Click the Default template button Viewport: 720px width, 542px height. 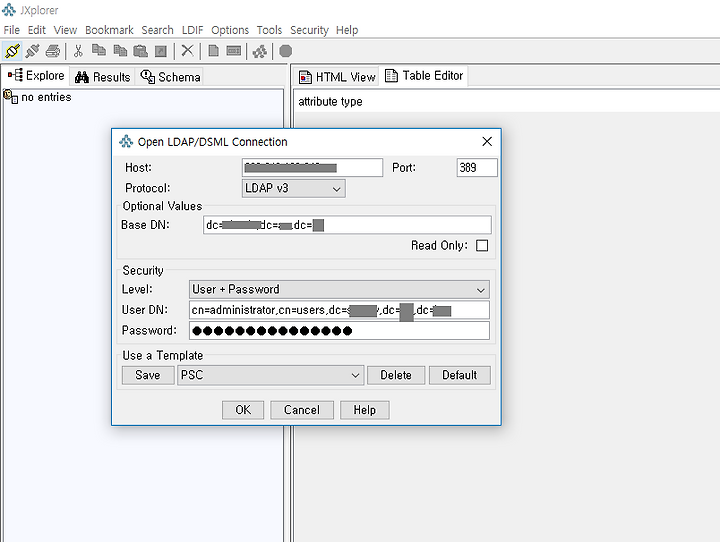click(x=460, y=375)
